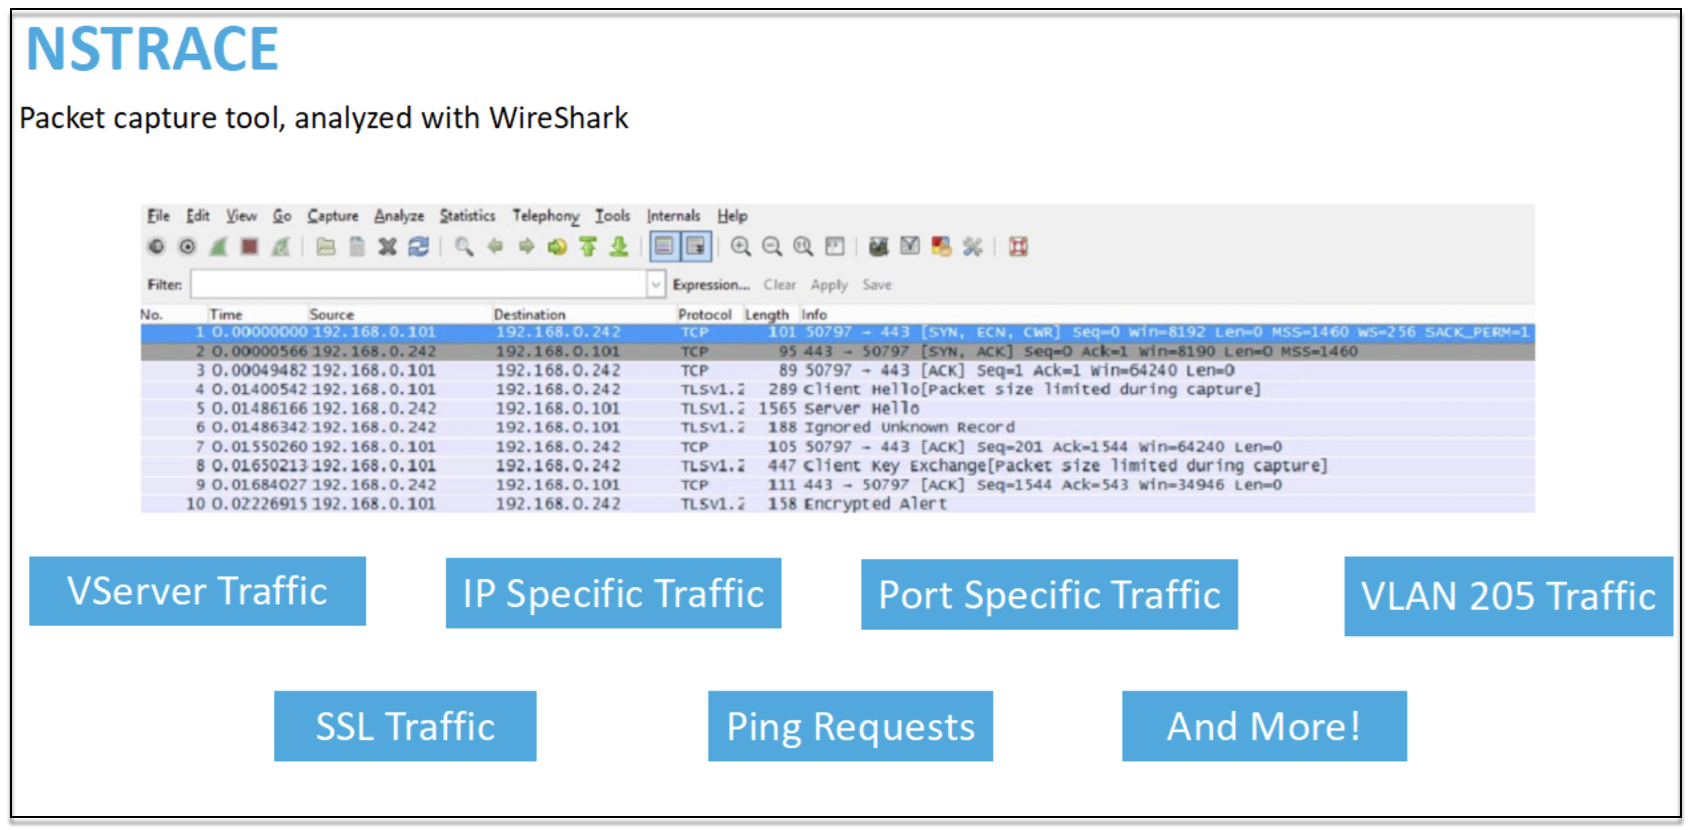Open a capture file (folder icon)

point(326,246)
